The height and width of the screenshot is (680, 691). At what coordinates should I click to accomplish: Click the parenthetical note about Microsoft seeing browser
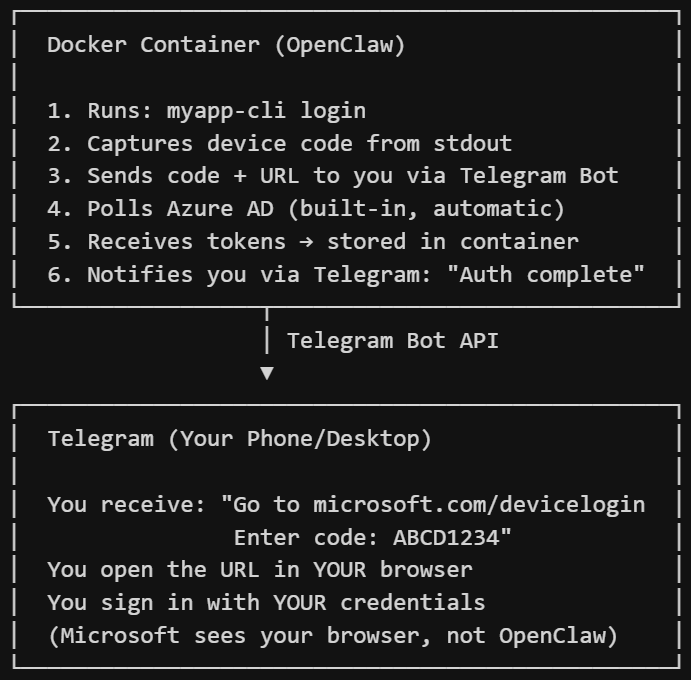click(332, 635)
